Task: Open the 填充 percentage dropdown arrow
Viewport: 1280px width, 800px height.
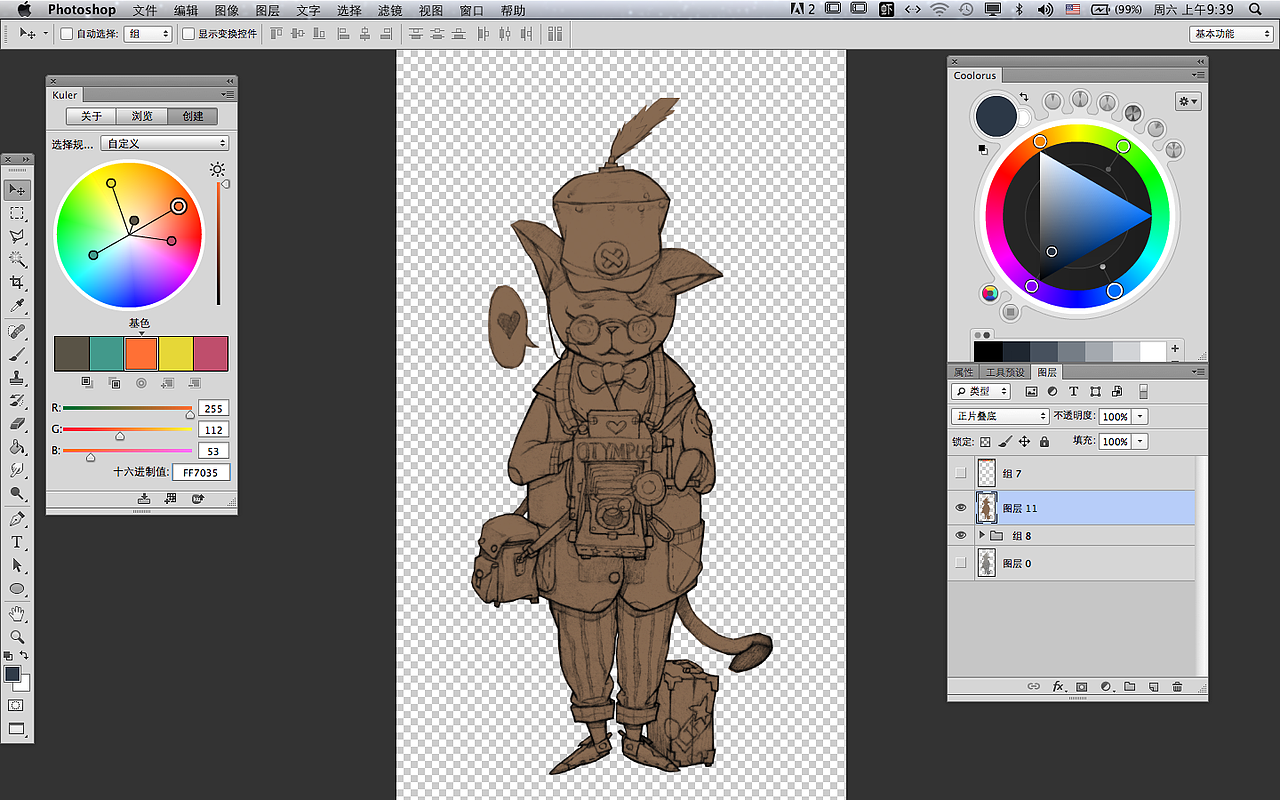Action: pyautogui.click(x=1141, y=441)
